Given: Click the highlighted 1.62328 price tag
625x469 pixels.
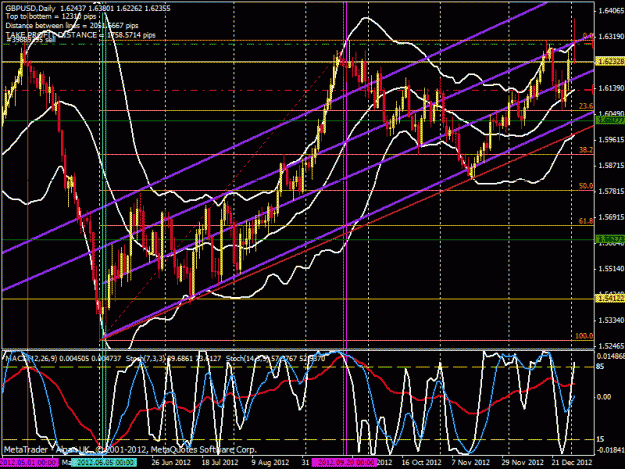Looking at the screenshot, I should pos(610,62).
